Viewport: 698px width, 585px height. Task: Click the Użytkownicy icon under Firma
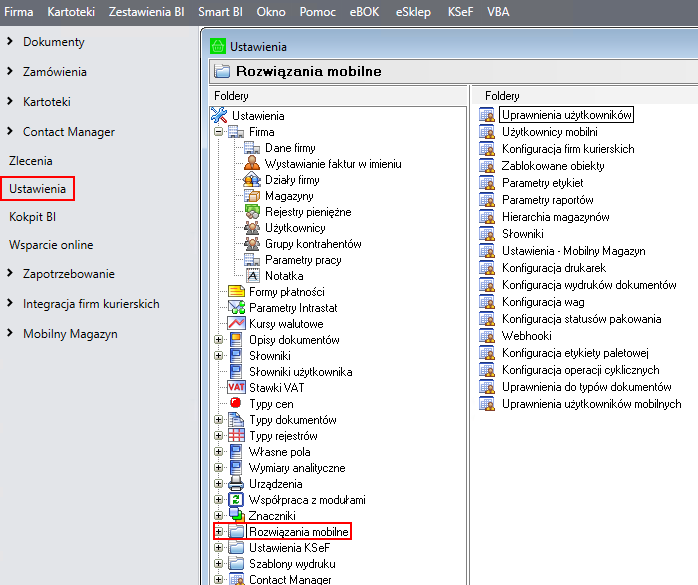point(253,228)
